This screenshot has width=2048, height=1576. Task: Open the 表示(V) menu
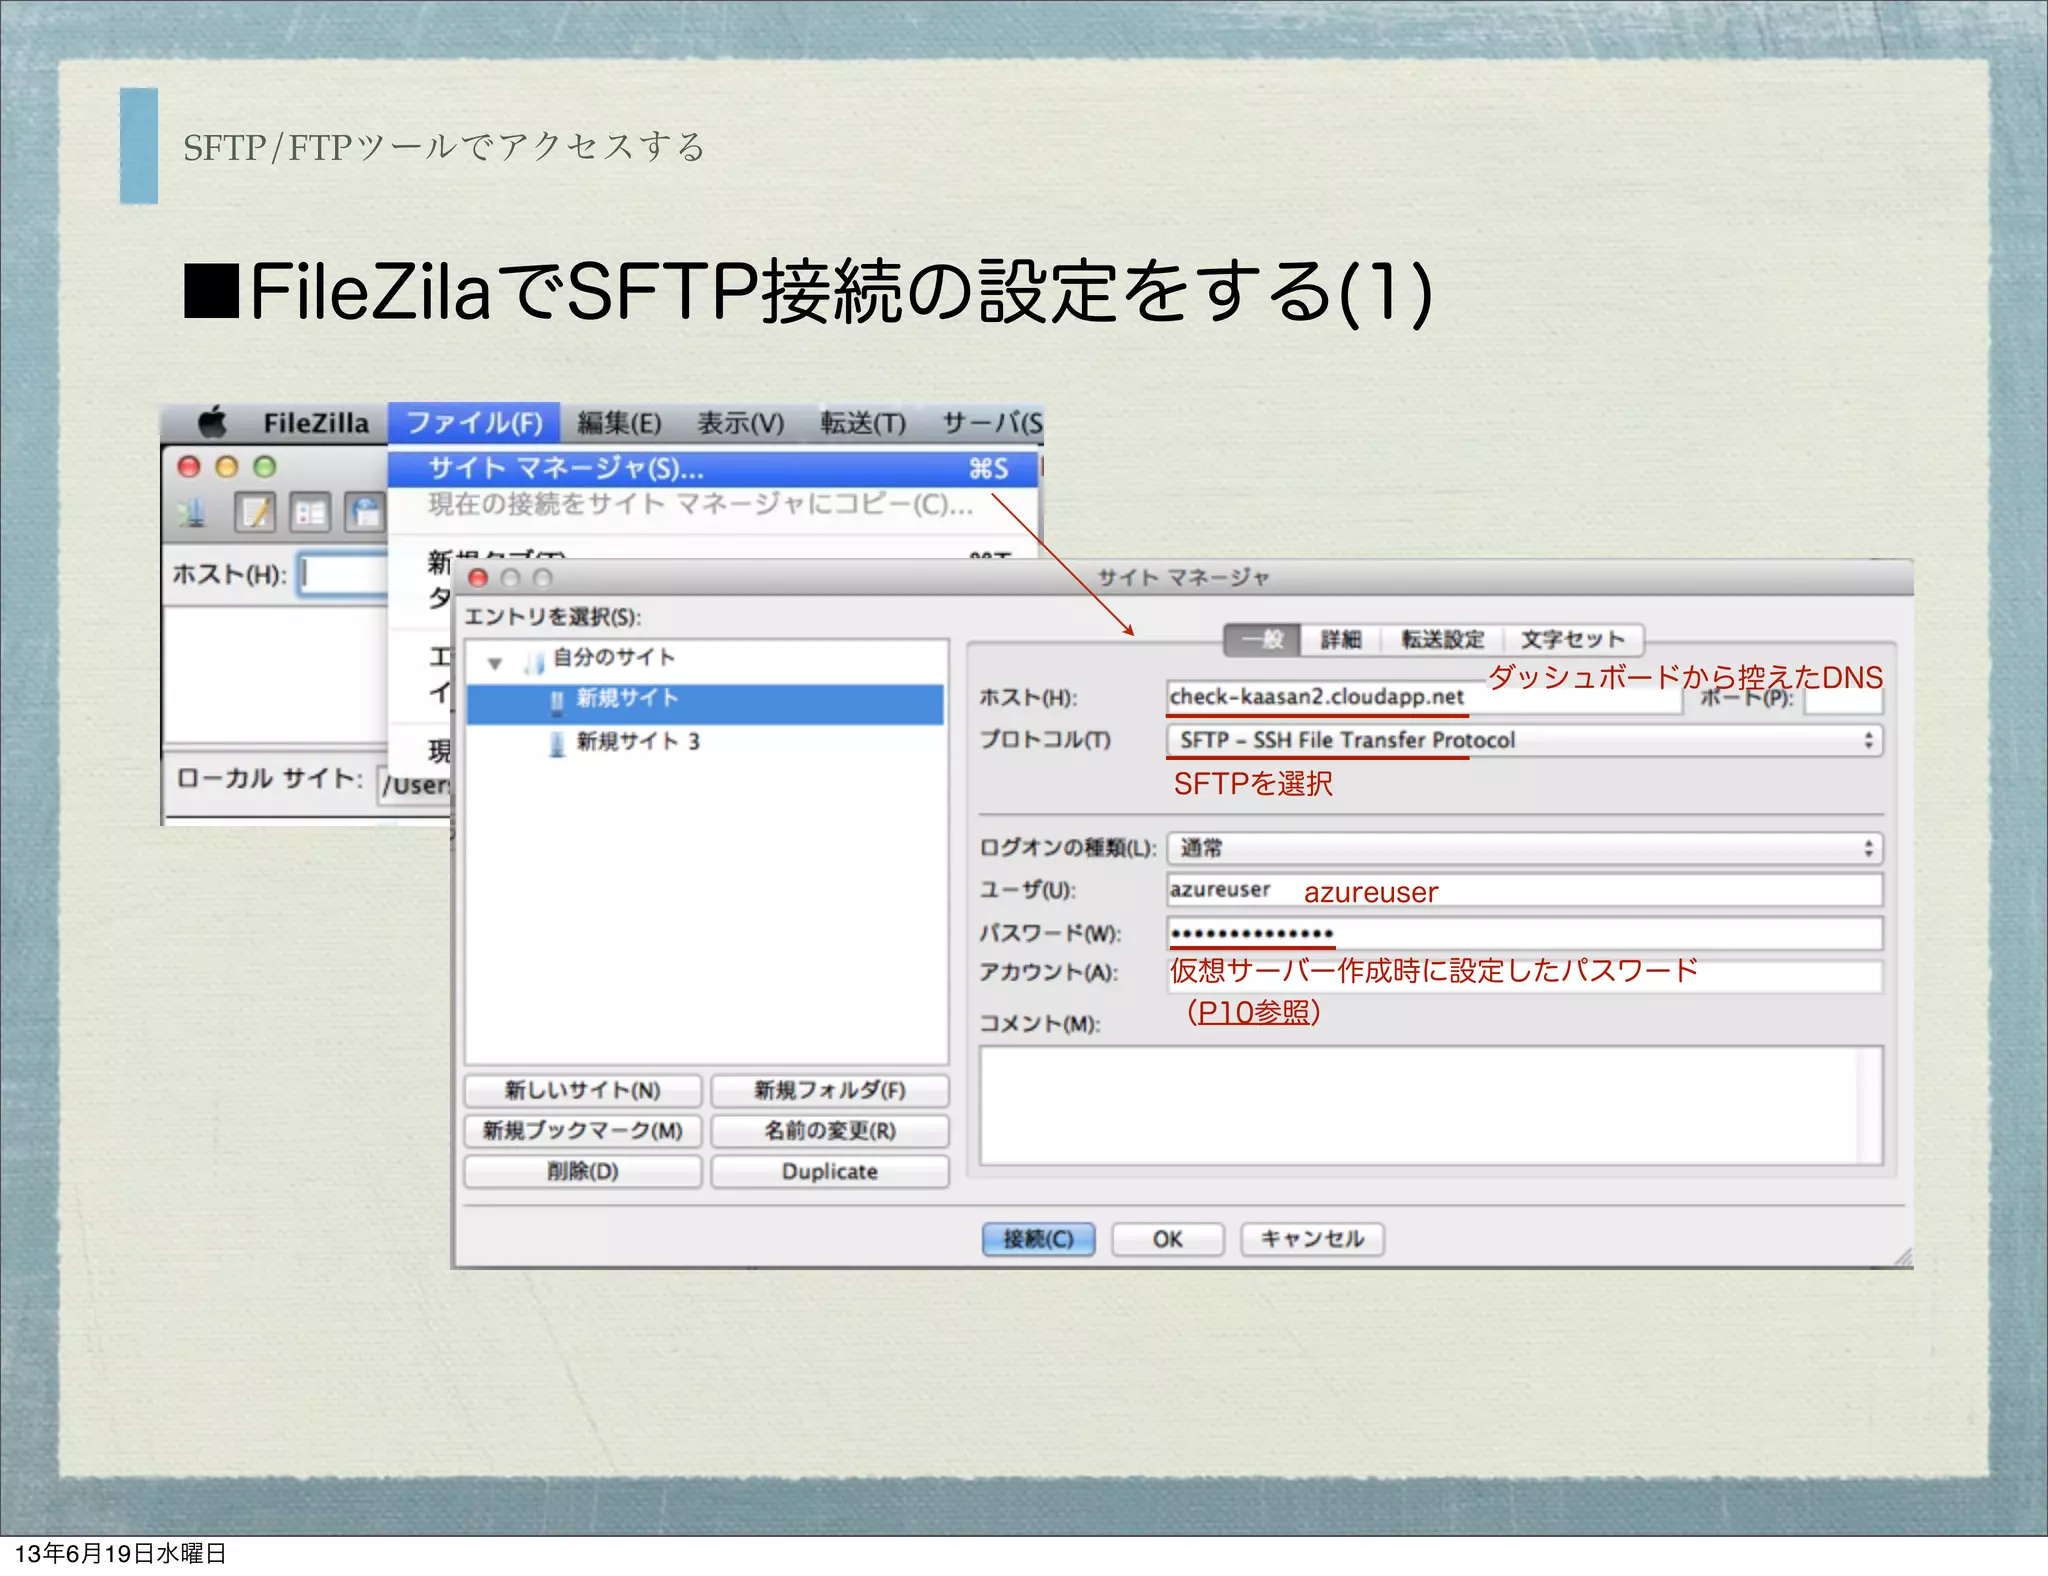tap(740, 423)
